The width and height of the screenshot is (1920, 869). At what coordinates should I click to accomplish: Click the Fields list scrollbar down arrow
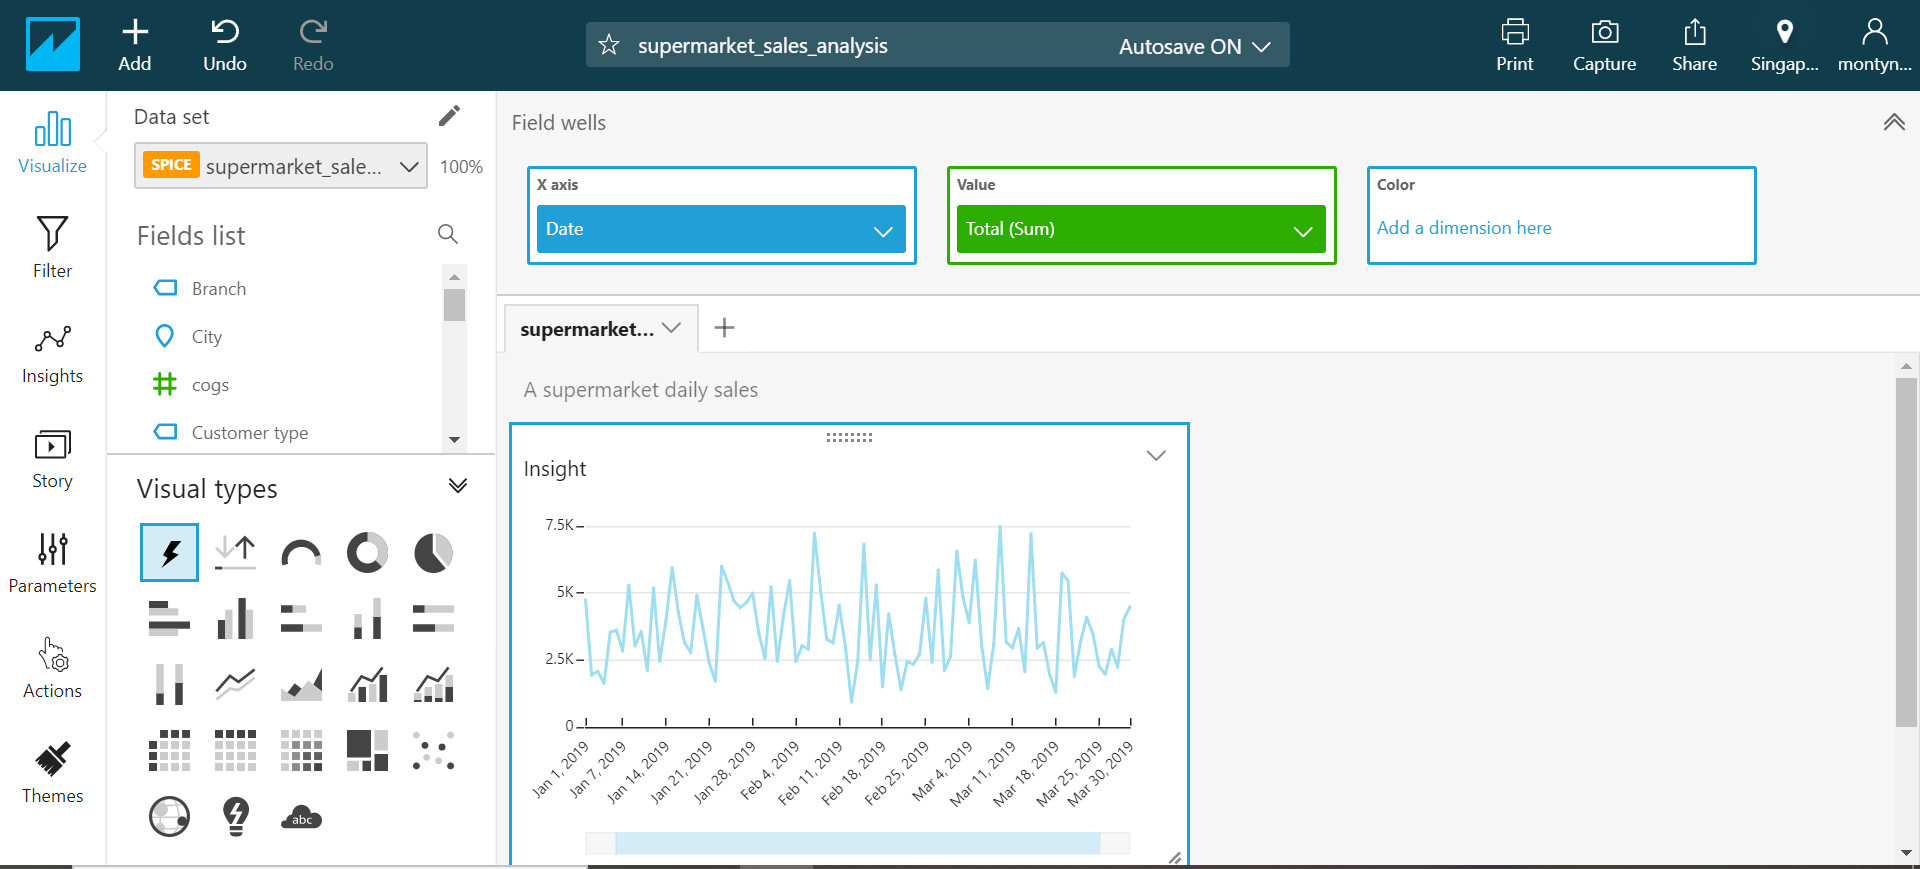pos(454,439)
